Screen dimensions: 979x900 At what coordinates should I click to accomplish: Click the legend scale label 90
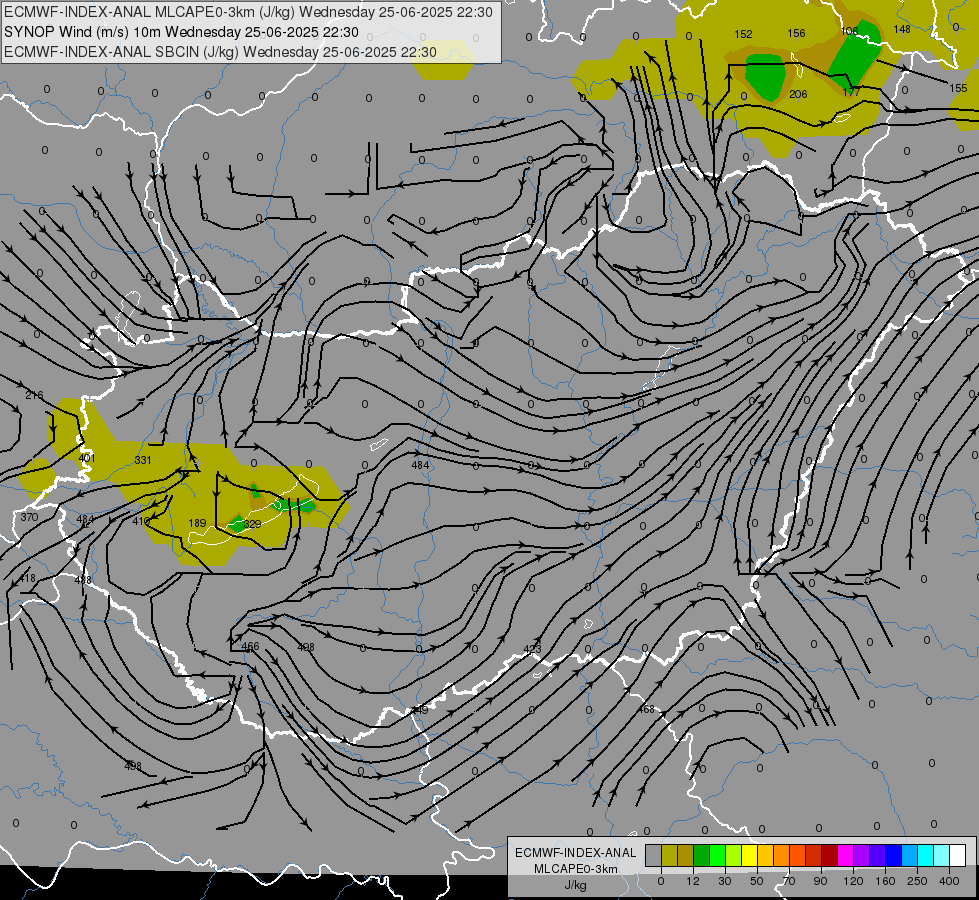coord(820,881)
